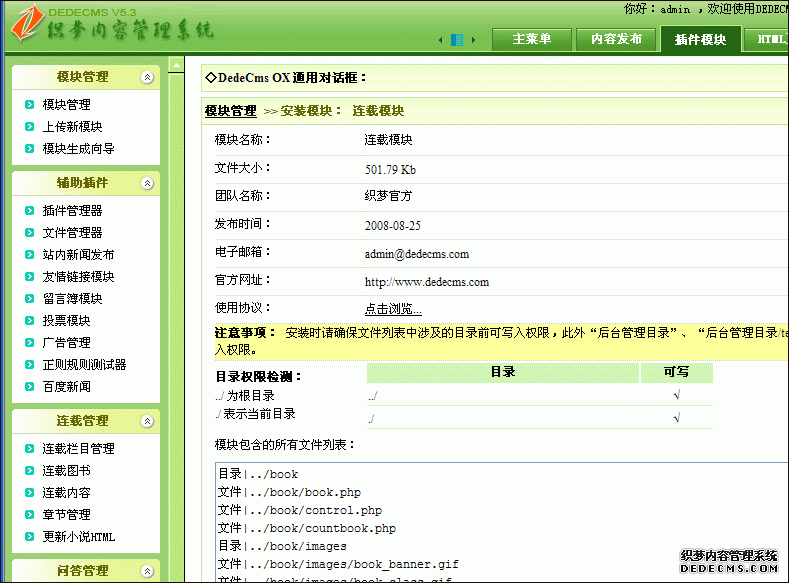Open 投票模块 page
Screen dimensions: 789x583
tap(67, 321)
